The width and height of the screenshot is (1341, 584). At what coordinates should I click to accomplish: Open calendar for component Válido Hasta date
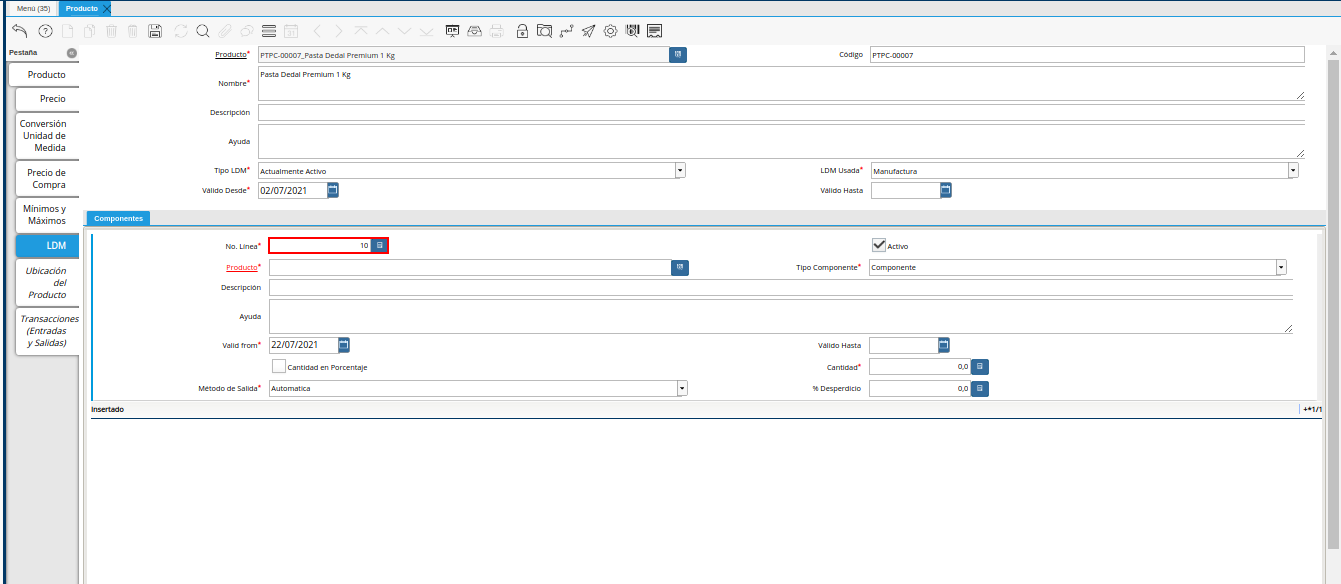pyautogui.click(x=944, y=345)
